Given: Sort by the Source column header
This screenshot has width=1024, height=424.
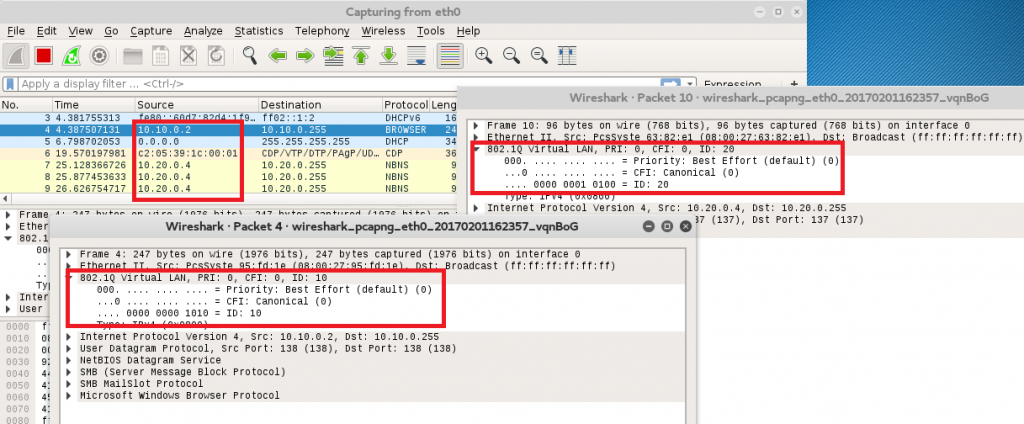Looking at the screenshot, I should (x=197, y=105).
